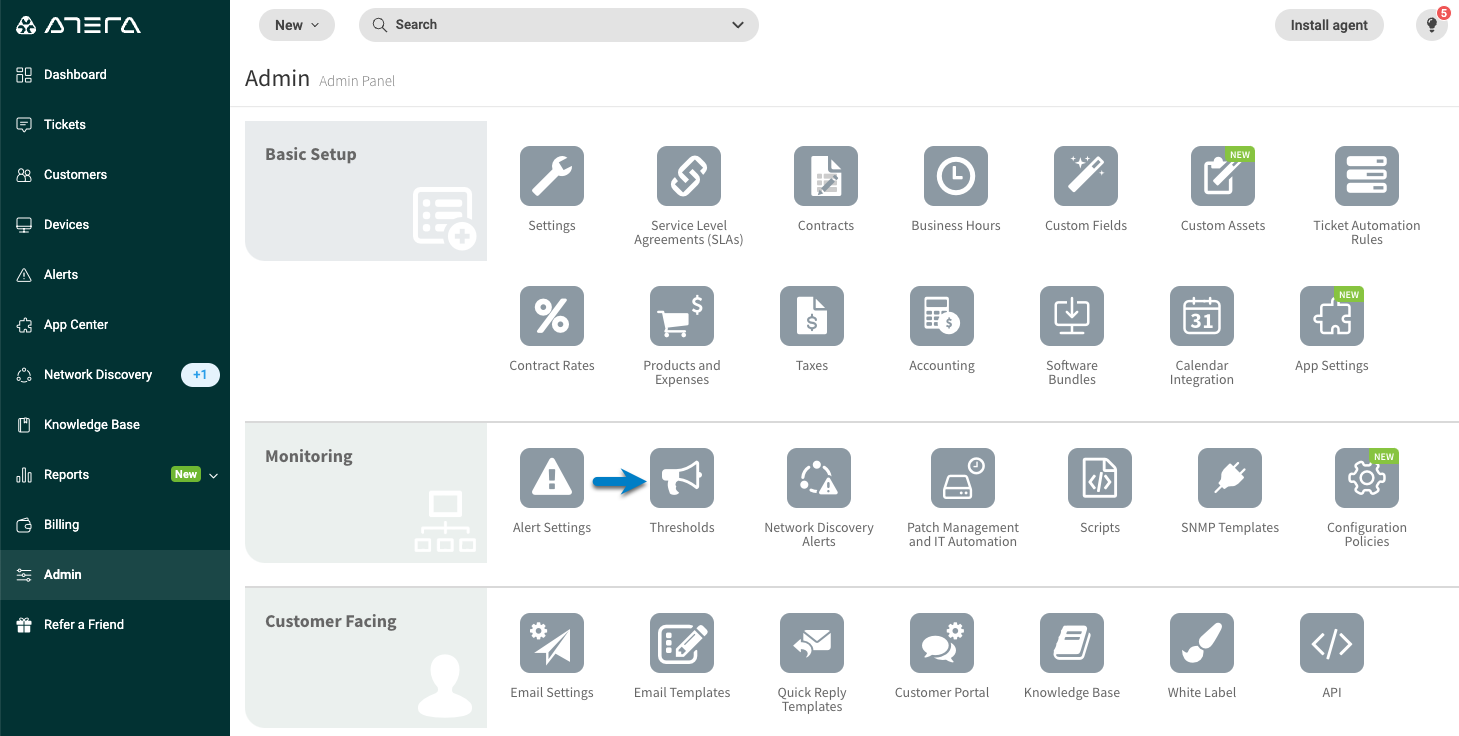Open the Custom Fields wand icon
1459x736 pixels.
click(1086, 176)
